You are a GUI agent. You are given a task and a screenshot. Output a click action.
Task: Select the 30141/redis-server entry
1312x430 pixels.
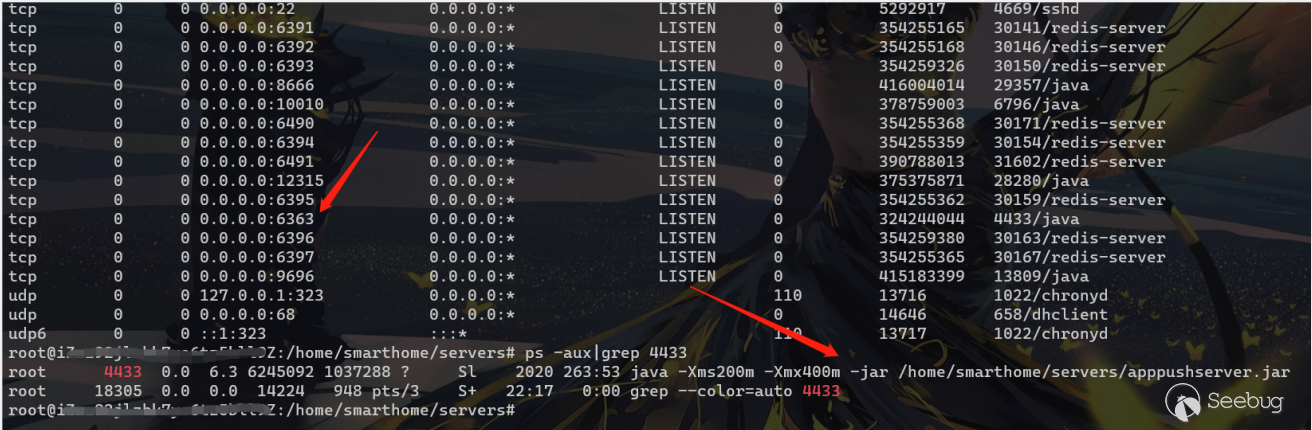point(1079,28)
